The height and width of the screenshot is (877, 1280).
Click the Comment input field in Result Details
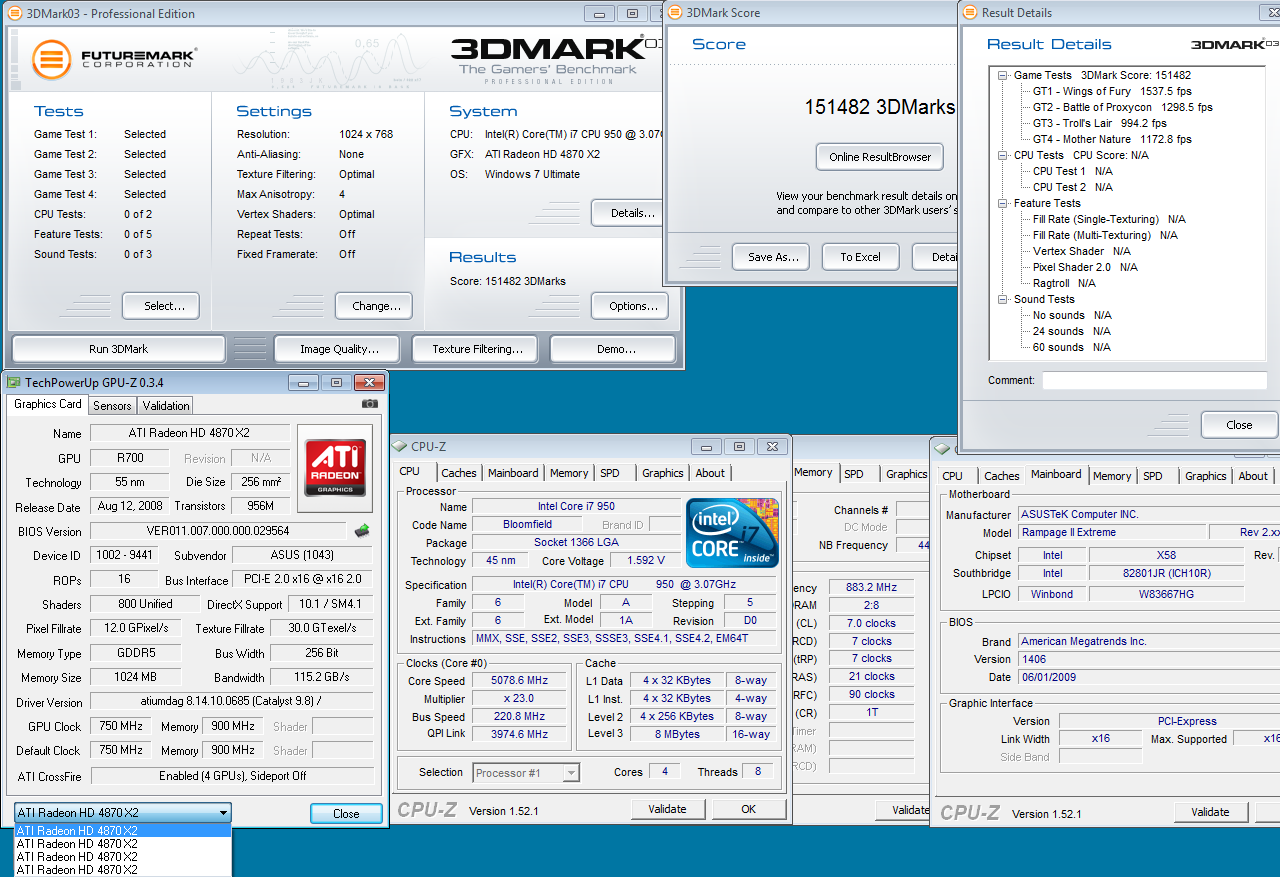click(x=1154, y=381)
